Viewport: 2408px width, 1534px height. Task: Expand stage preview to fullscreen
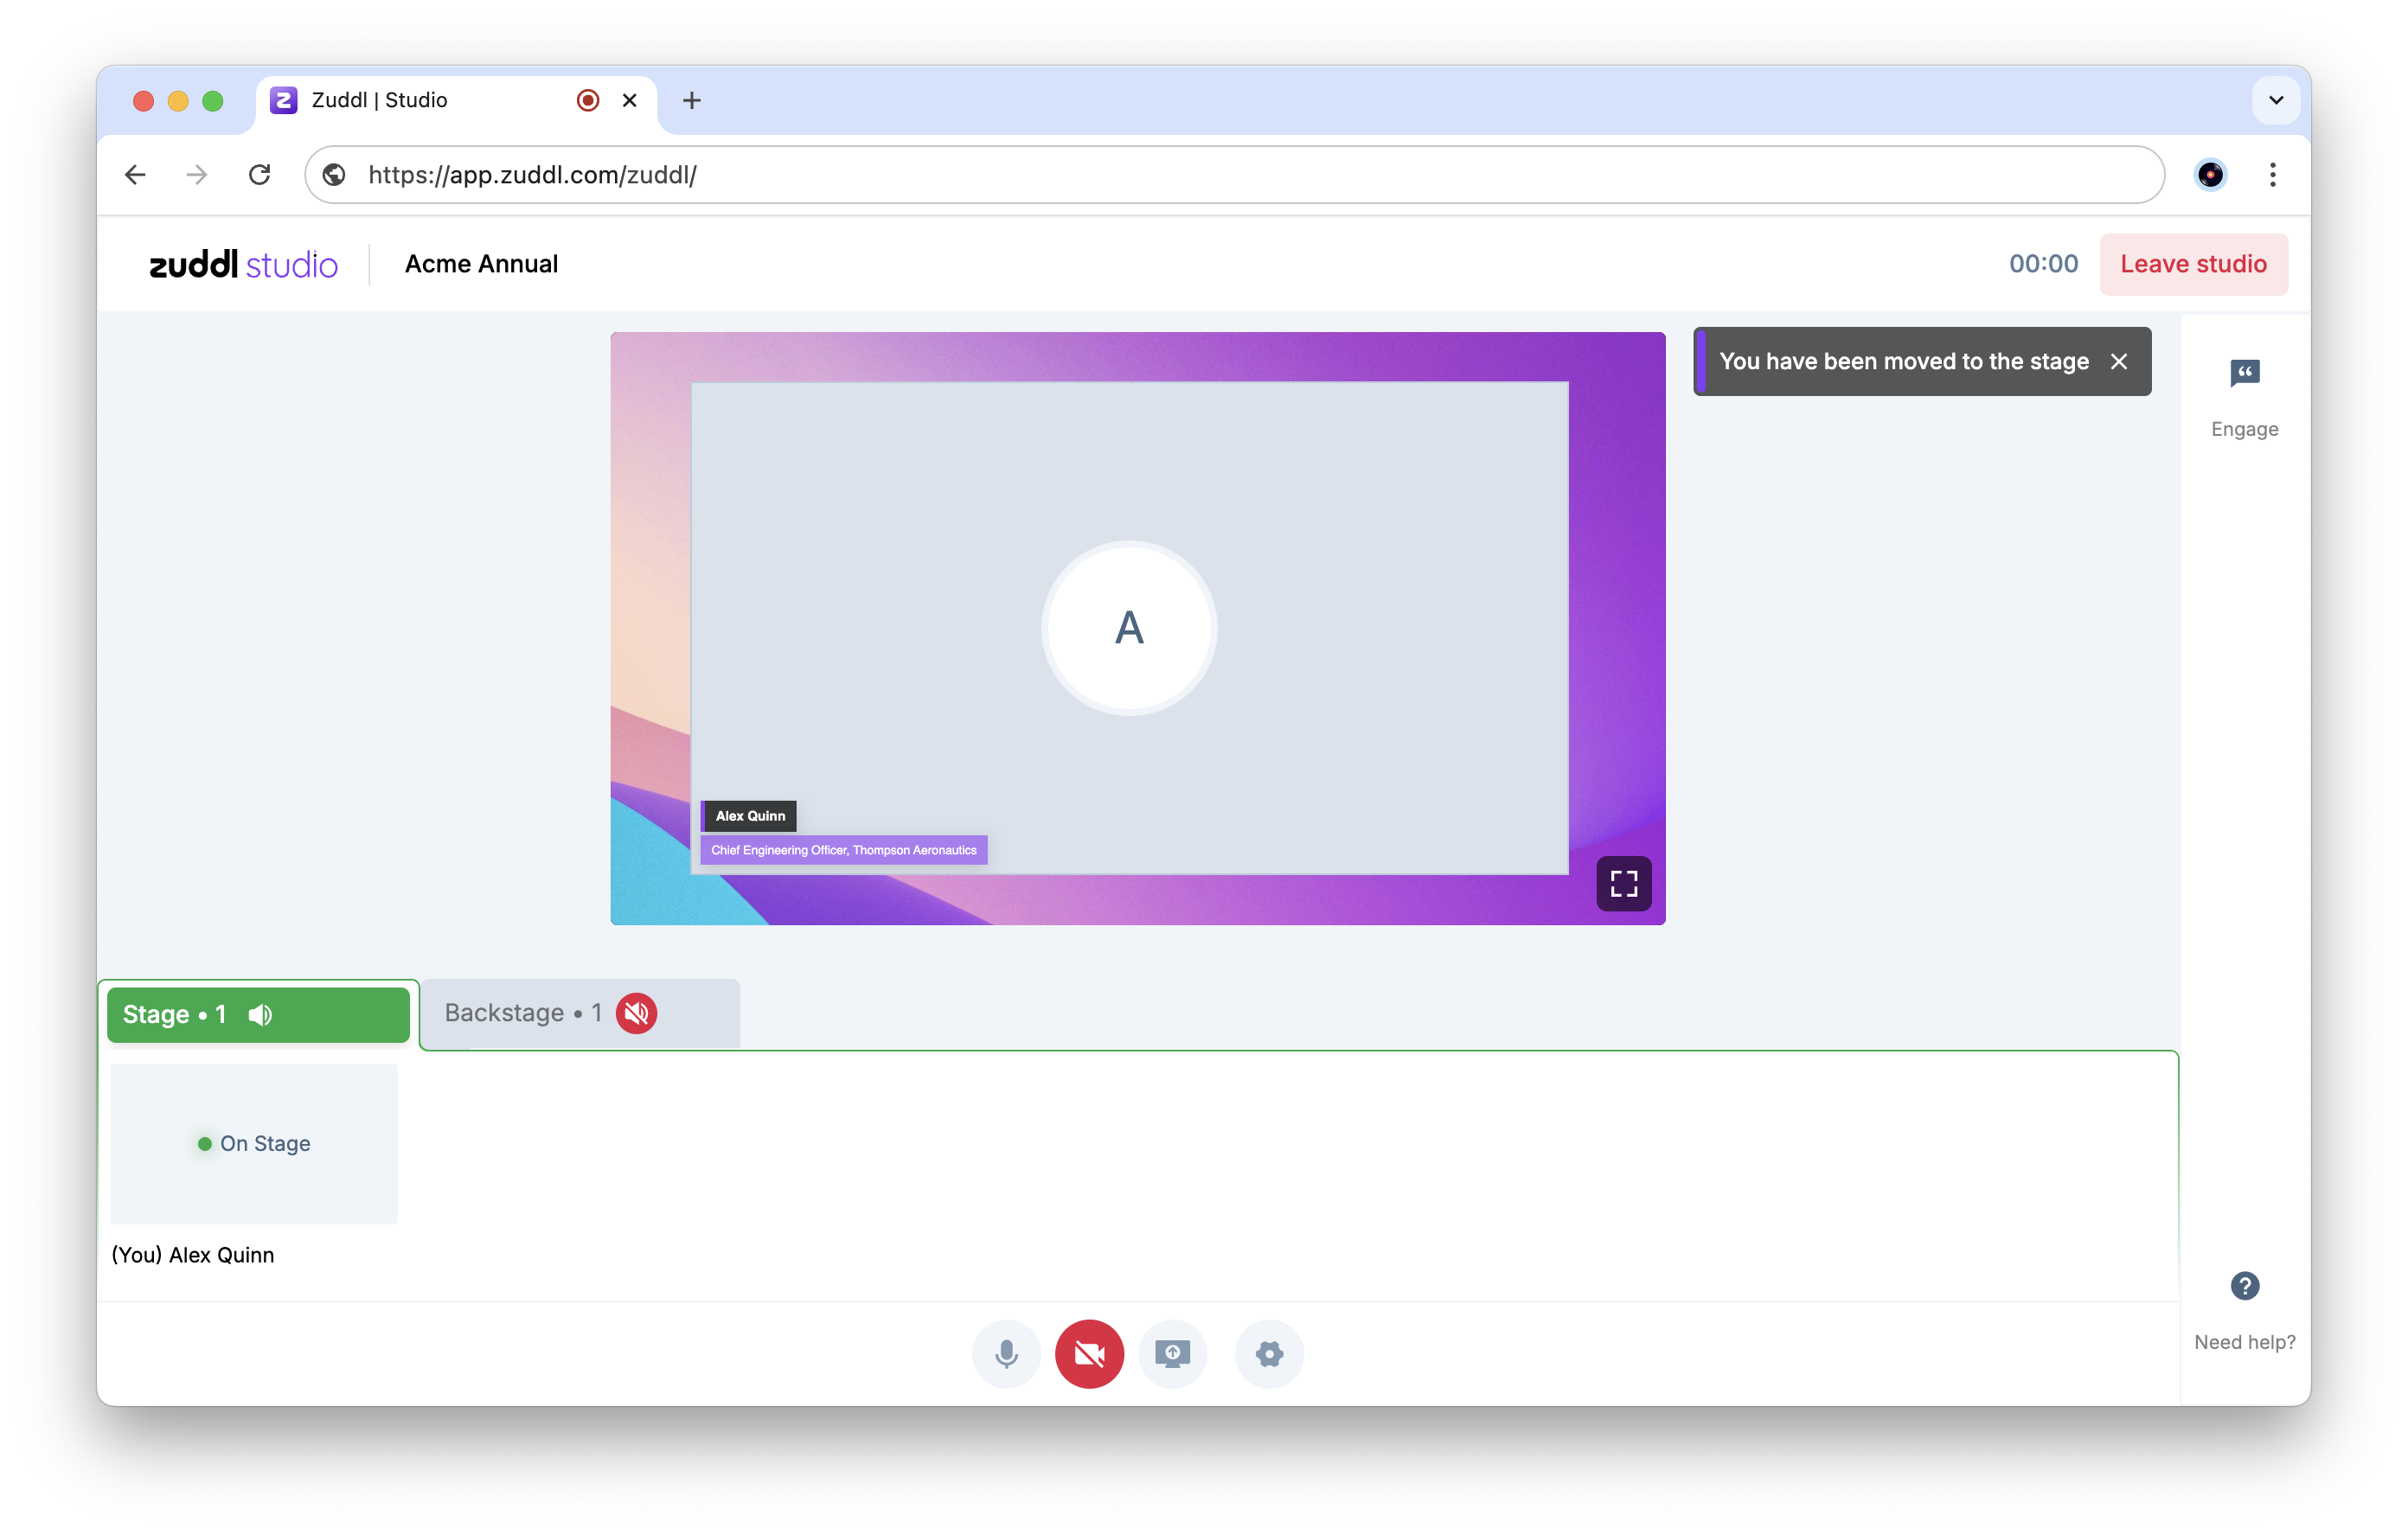pos(1623,883)
